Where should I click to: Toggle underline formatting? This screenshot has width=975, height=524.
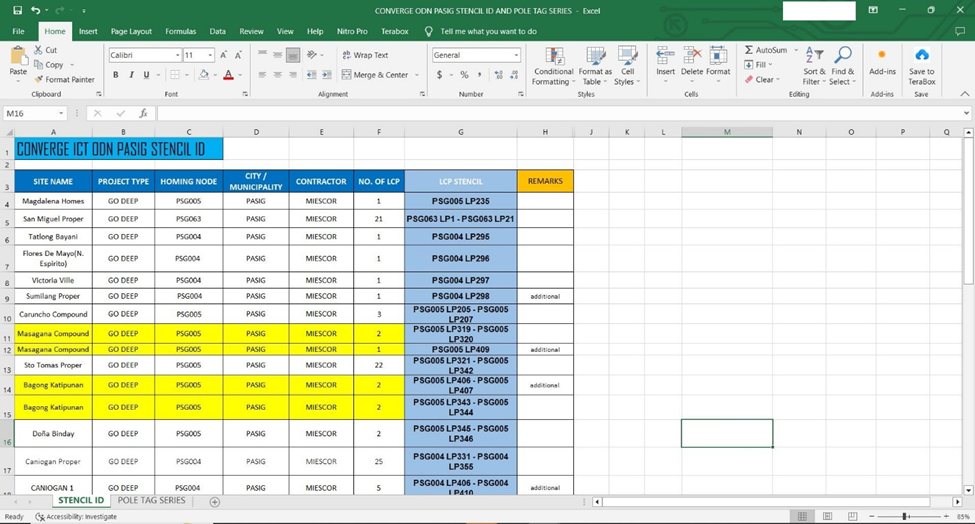146,75
